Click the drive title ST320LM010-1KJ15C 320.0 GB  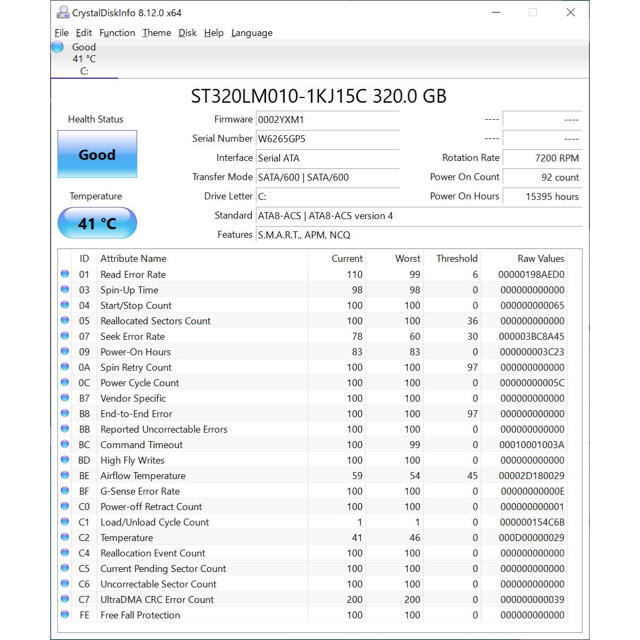coord(319,96)
